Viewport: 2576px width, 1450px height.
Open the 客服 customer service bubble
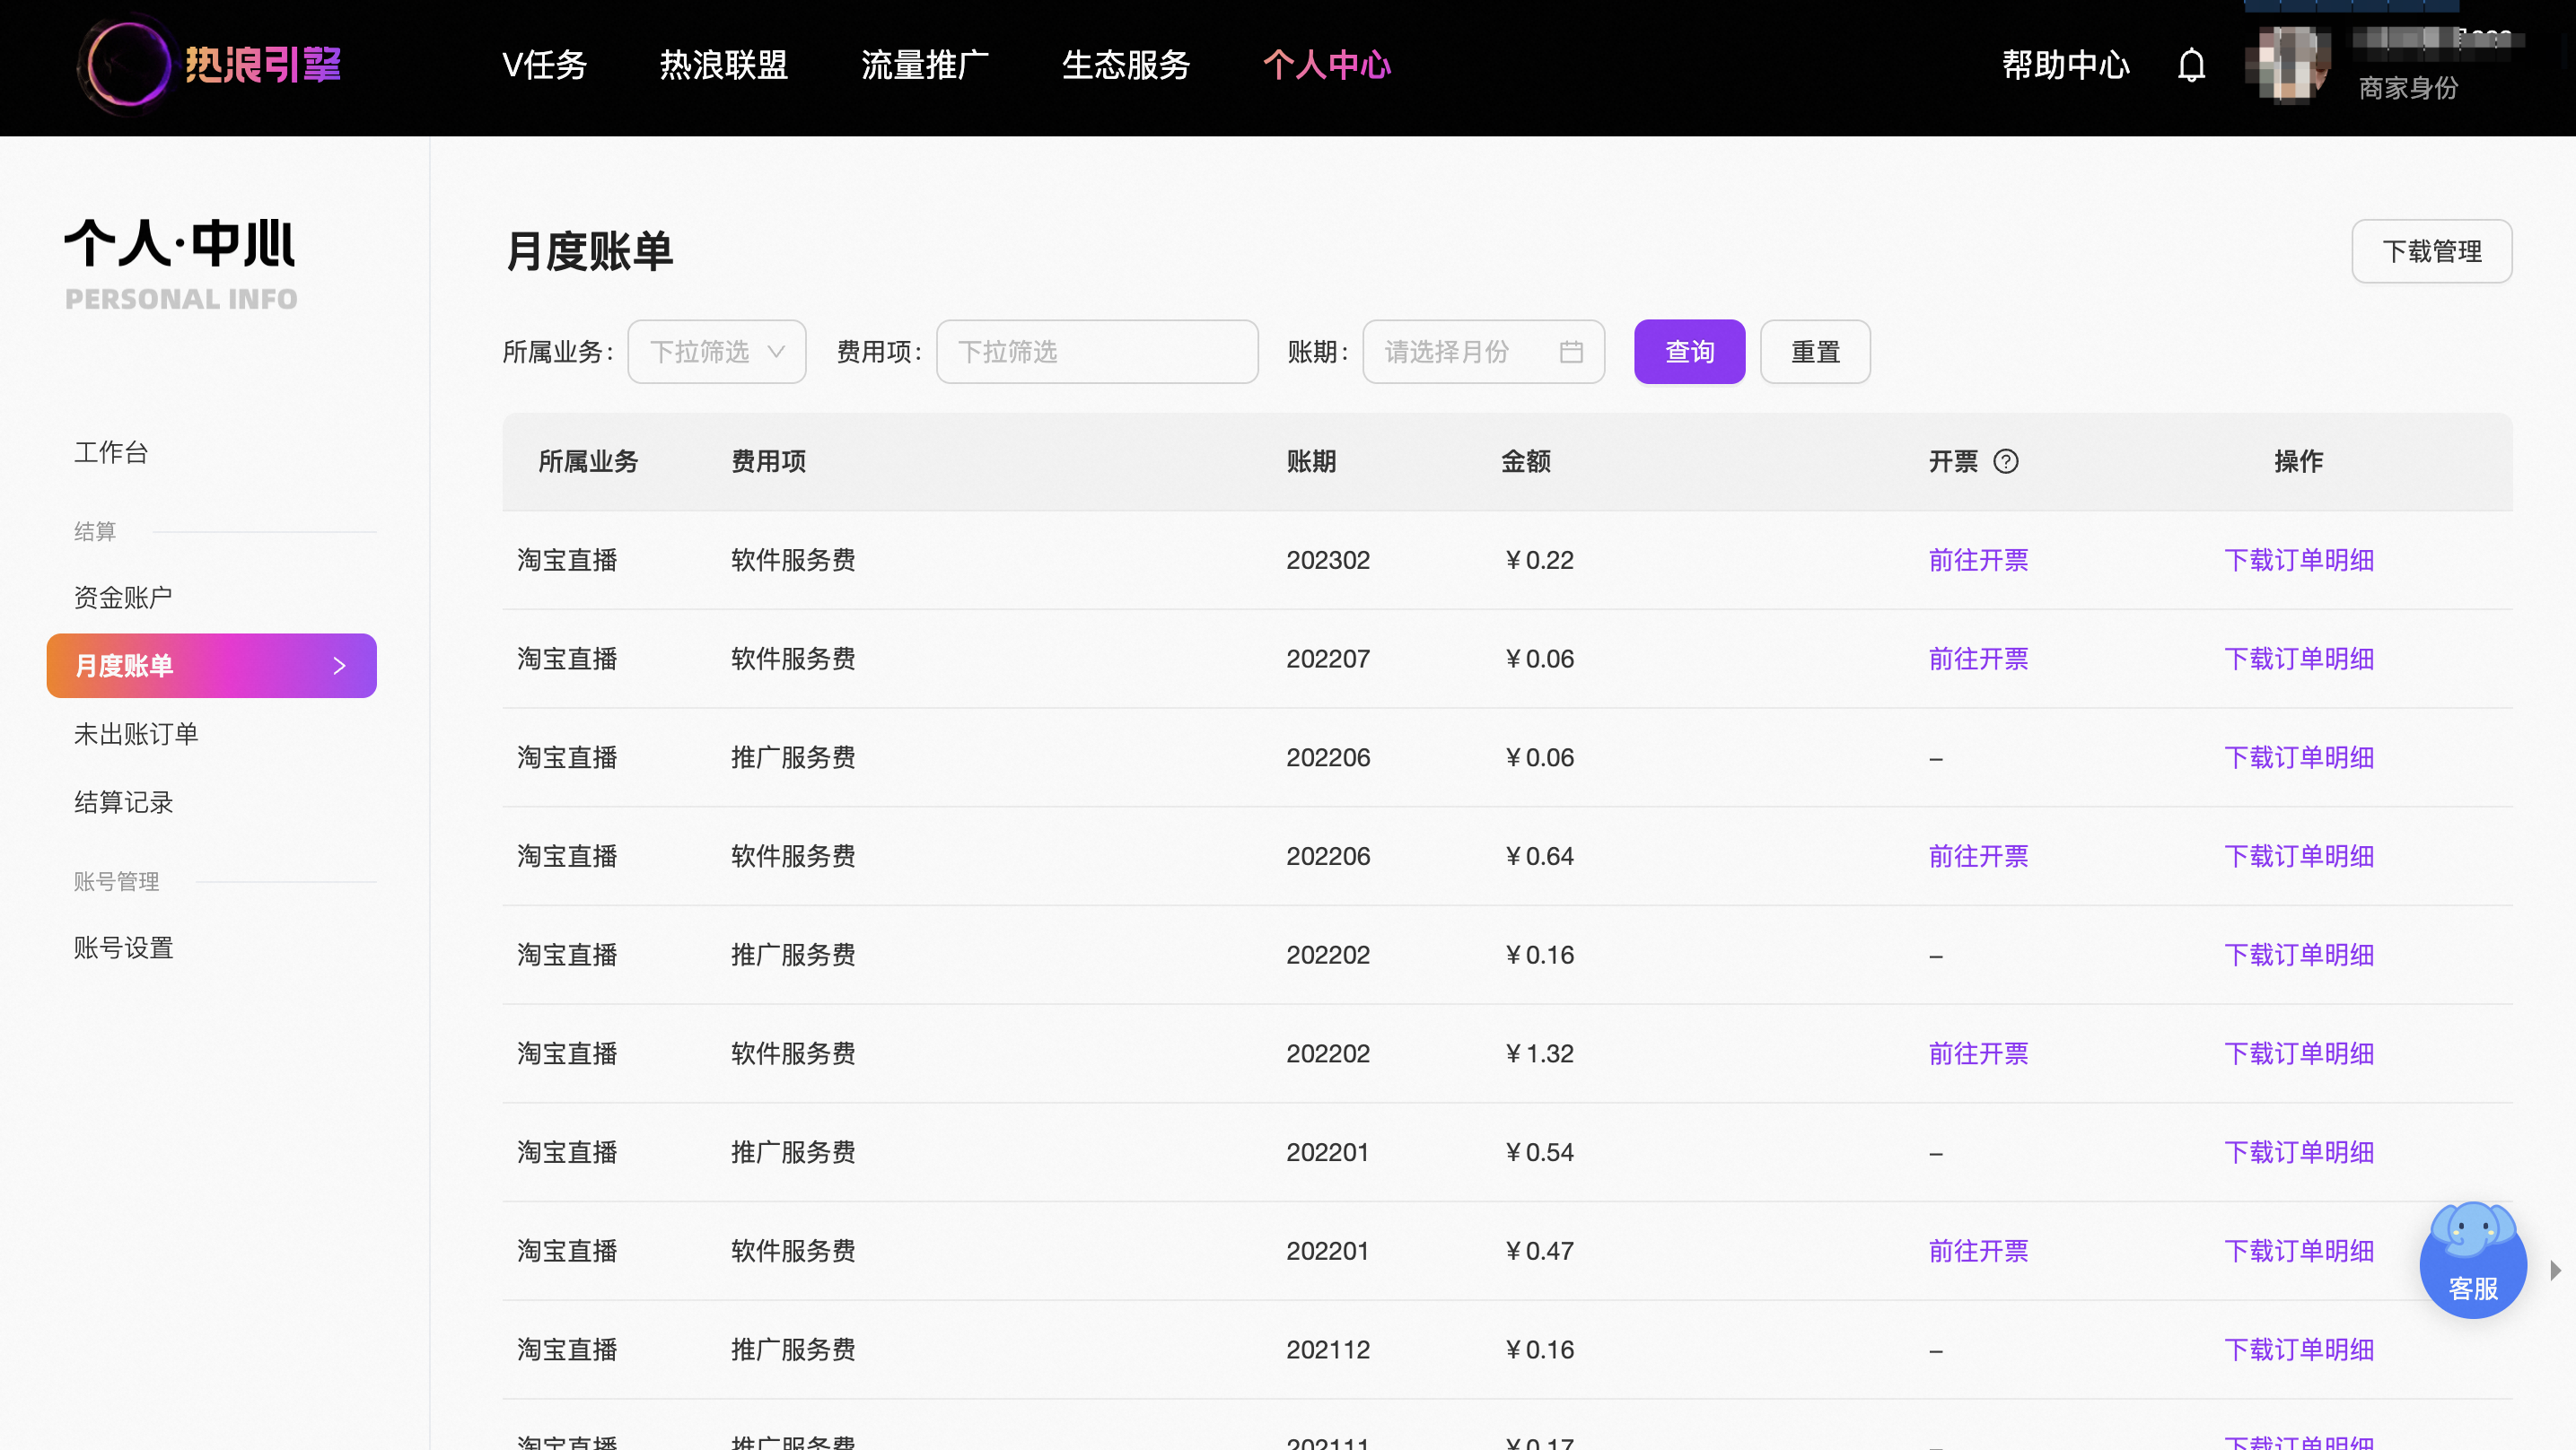click(x=2473, y=1262)
